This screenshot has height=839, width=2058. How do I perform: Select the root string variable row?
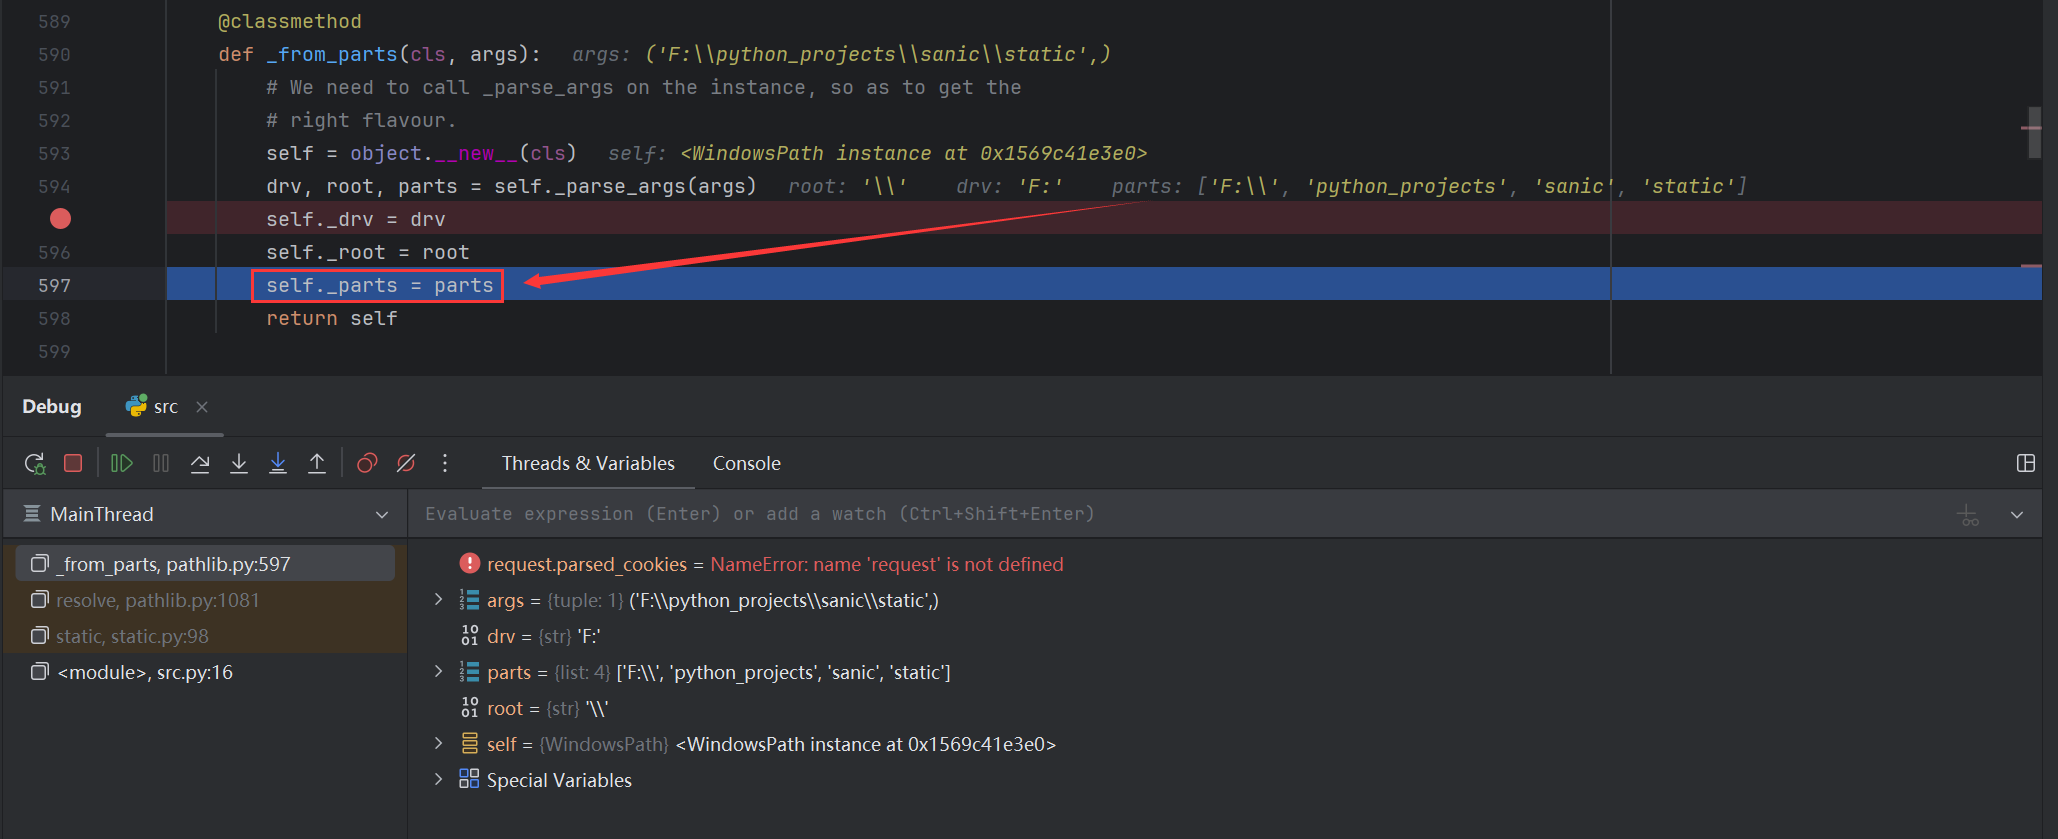pyautogui.click(x=1224, y=708)
